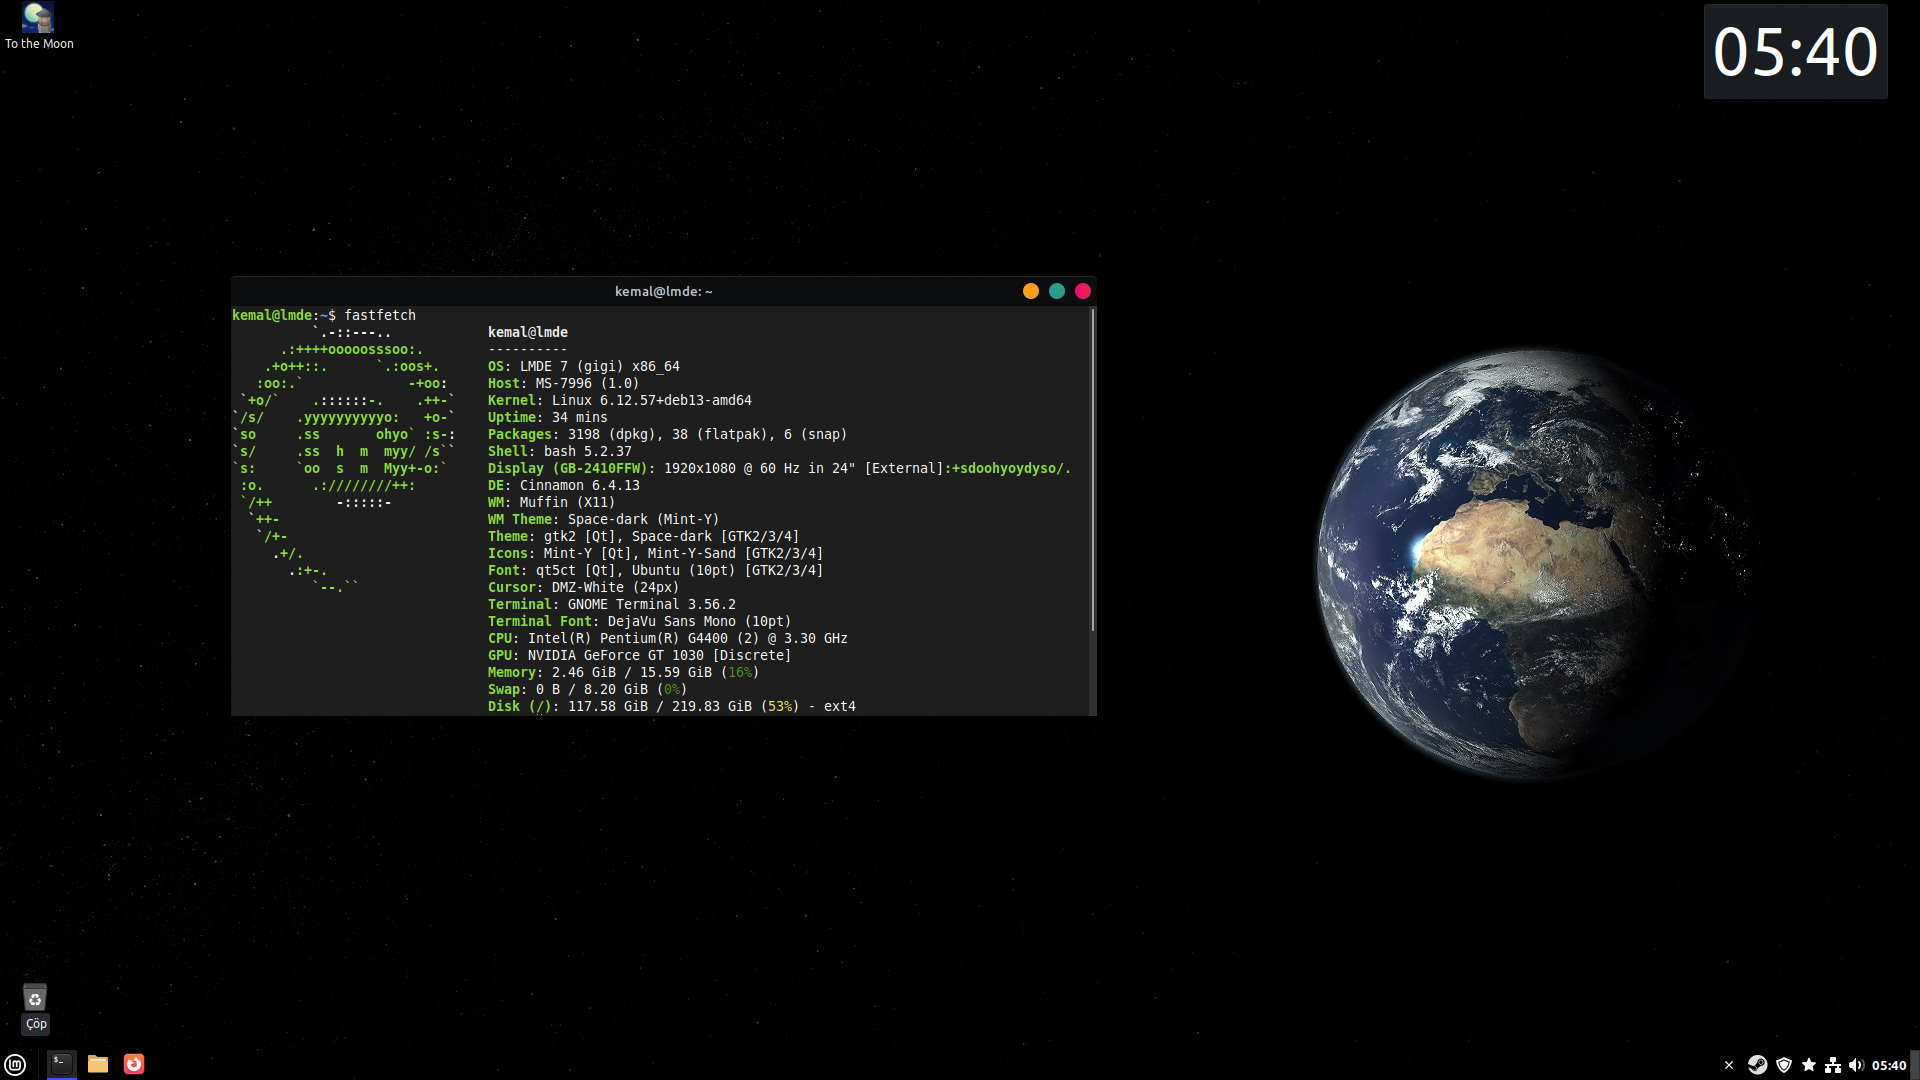Launch Firefox from the panel
This screenshot has height=1080, width=1920.
[x=134, y=1064]
